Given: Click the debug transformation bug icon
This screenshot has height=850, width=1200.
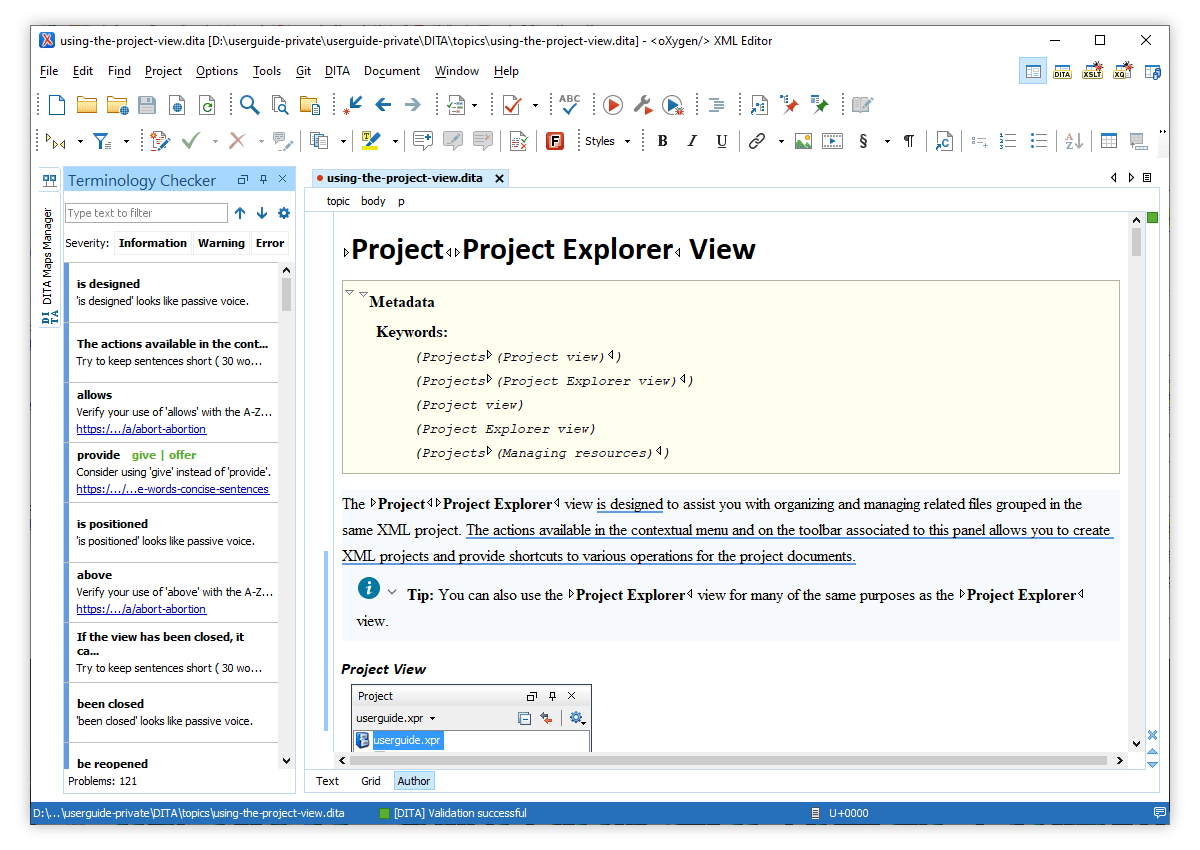Looking at the screenshot, I should pyautogui.click(x=673, y=105).
